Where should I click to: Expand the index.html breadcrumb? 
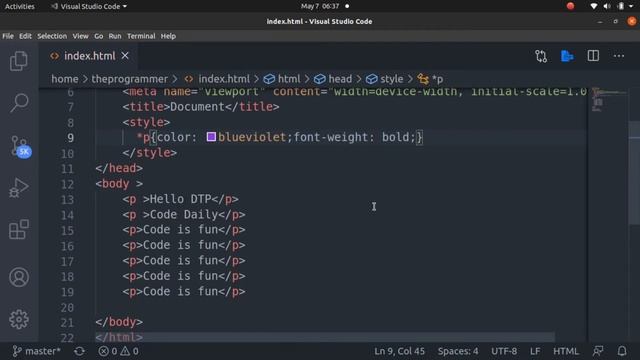217,79
